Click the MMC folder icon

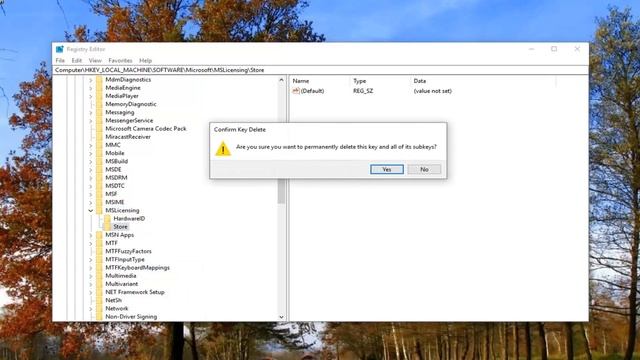pos(99,145)
